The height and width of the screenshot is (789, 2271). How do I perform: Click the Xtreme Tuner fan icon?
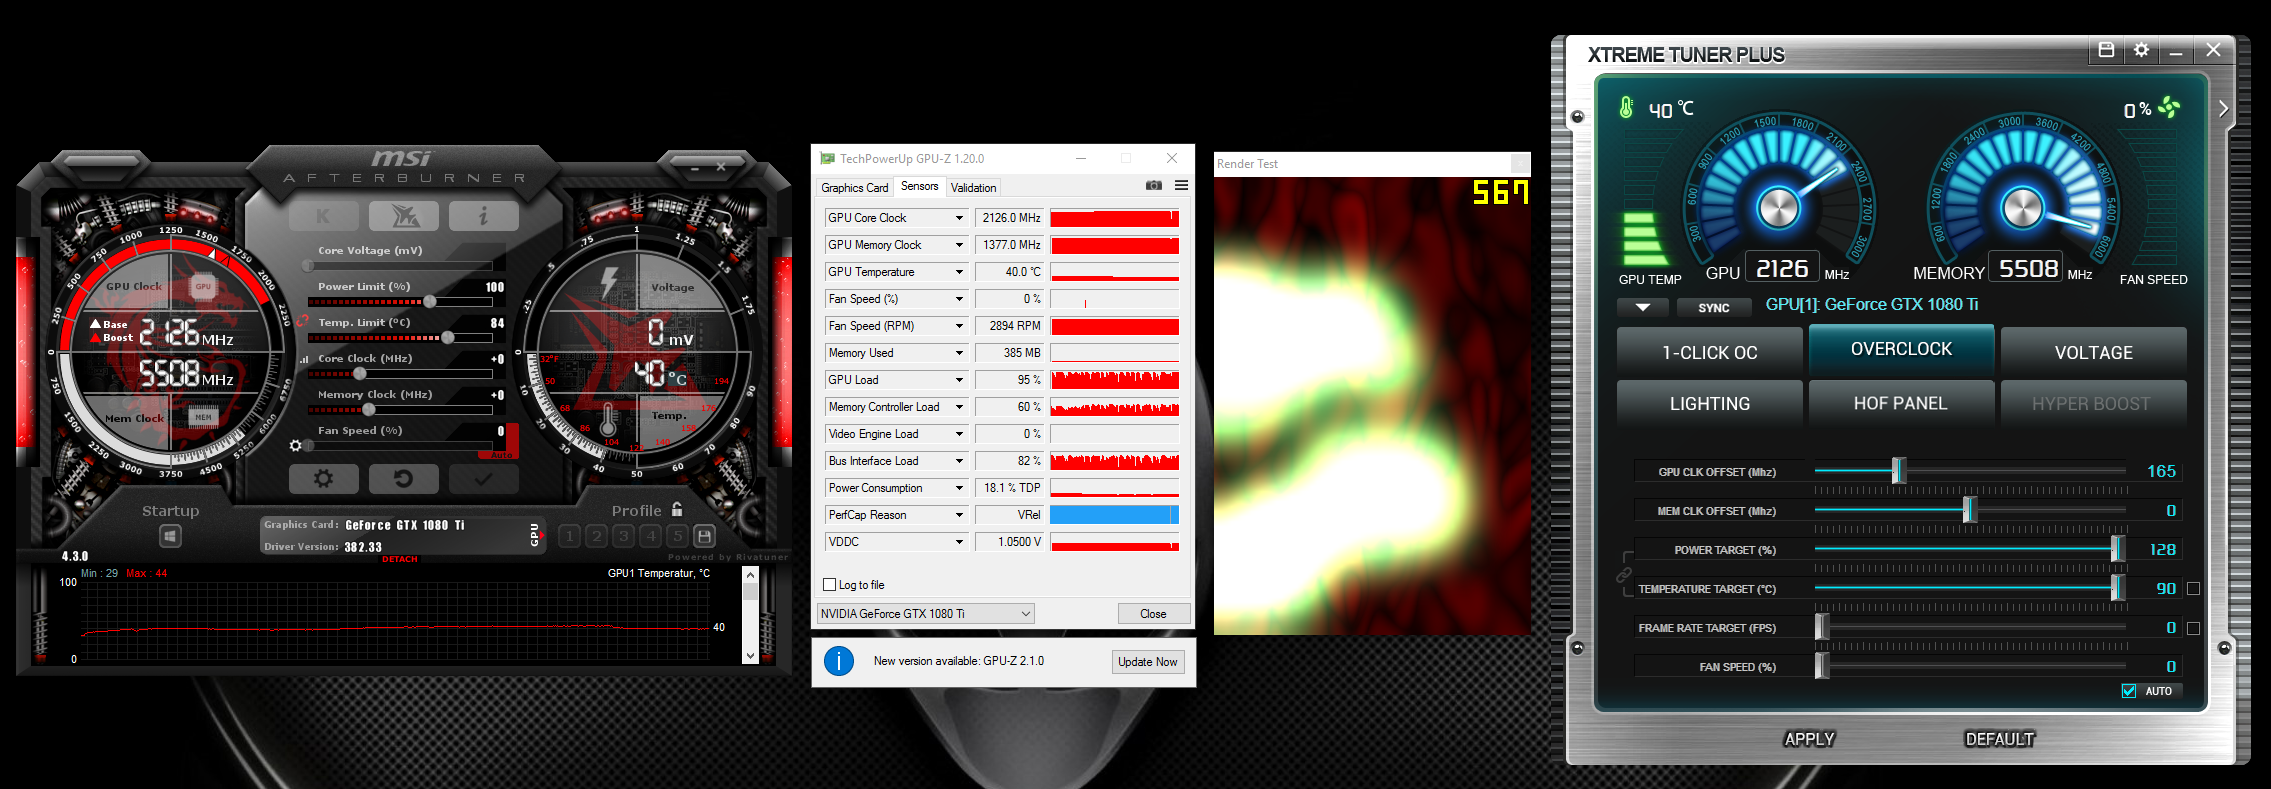[x=2168, y=107]
